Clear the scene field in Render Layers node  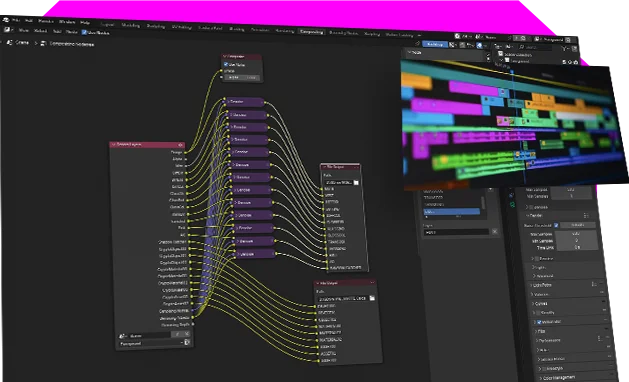[x=187, y=334]
